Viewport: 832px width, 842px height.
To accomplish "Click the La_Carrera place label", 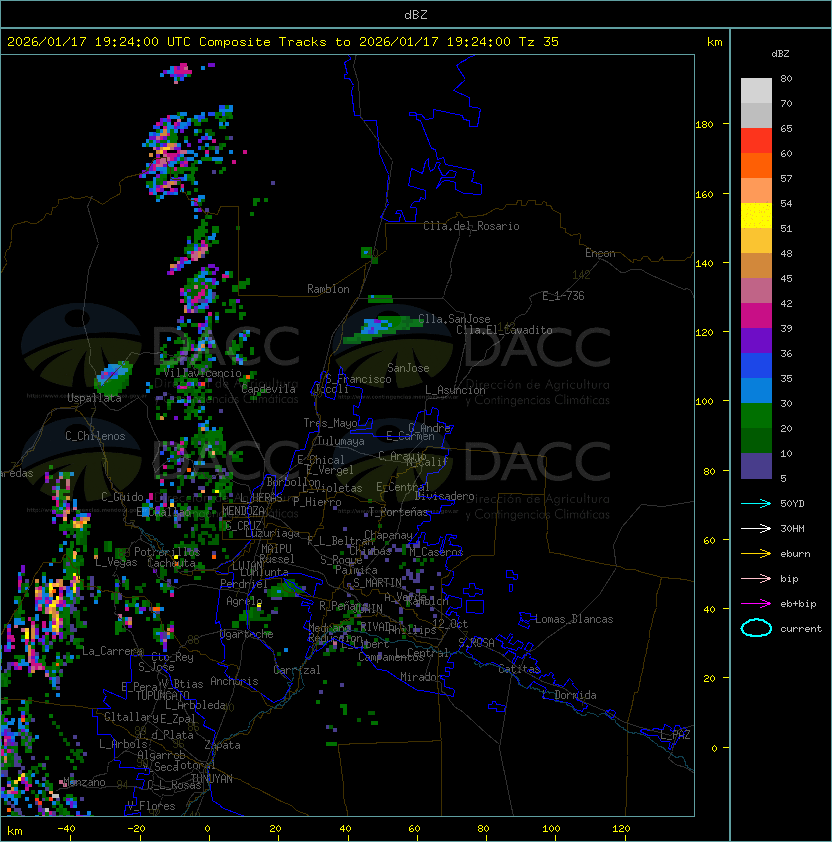I will tap(113, 651).
